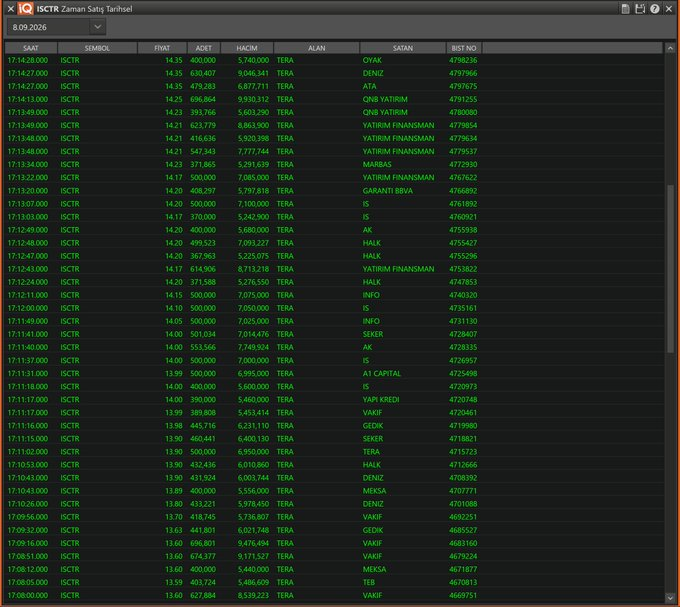
Task: Select price 13.80 cell
Action: pos(173,503)
